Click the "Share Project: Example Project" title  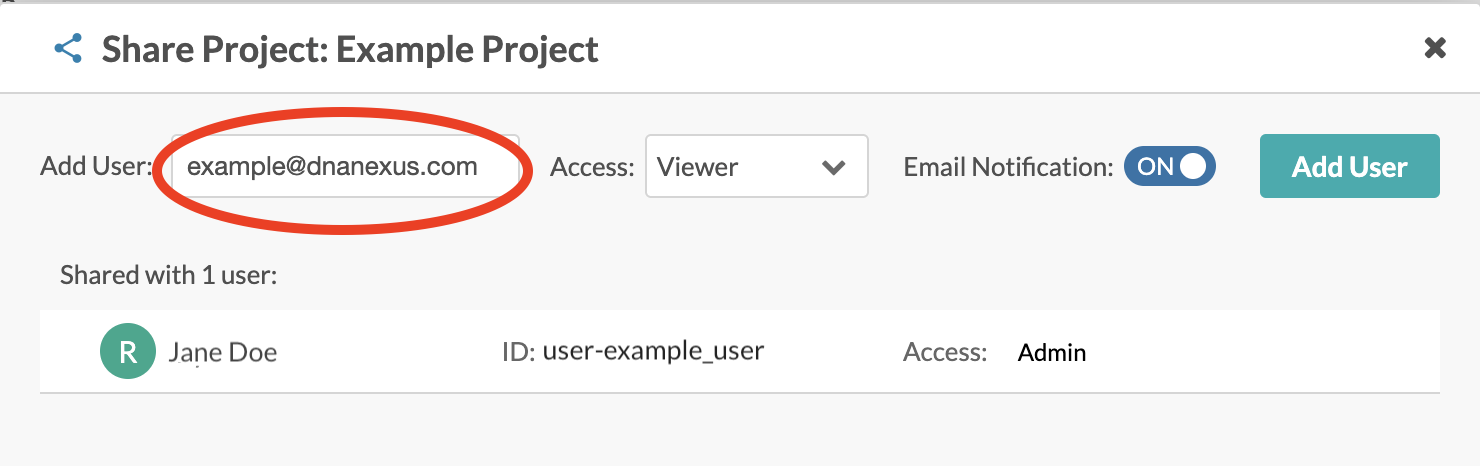click(350, 48)
